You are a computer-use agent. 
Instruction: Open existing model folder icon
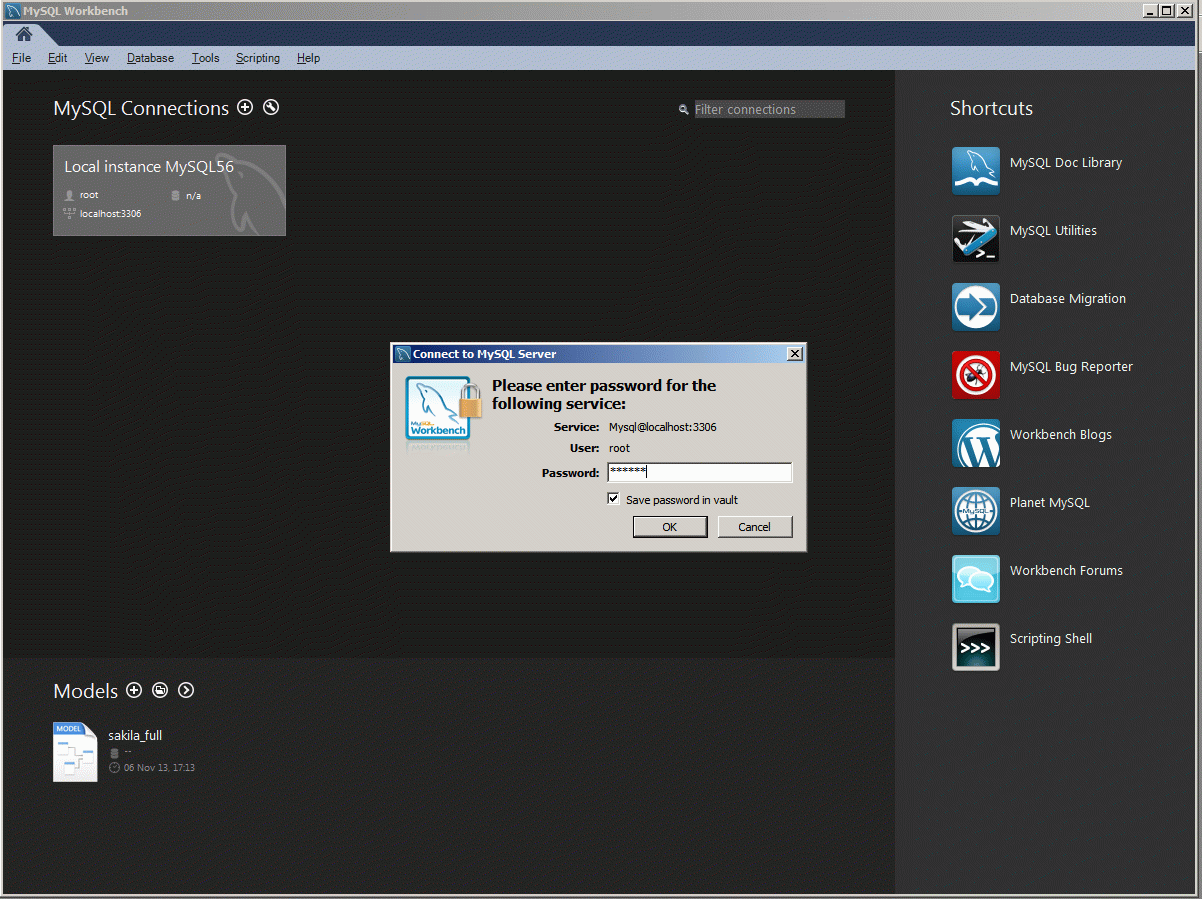160,690
